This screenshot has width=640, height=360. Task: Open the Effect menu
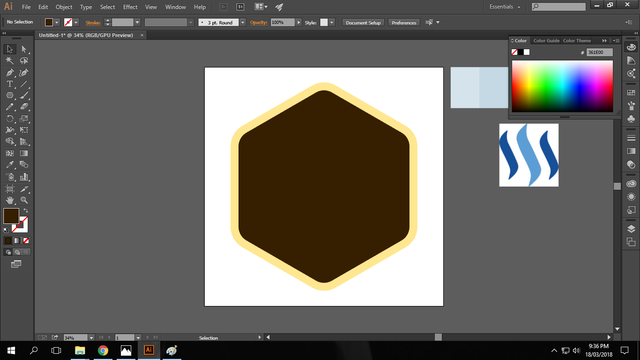(x=130, y=7)
